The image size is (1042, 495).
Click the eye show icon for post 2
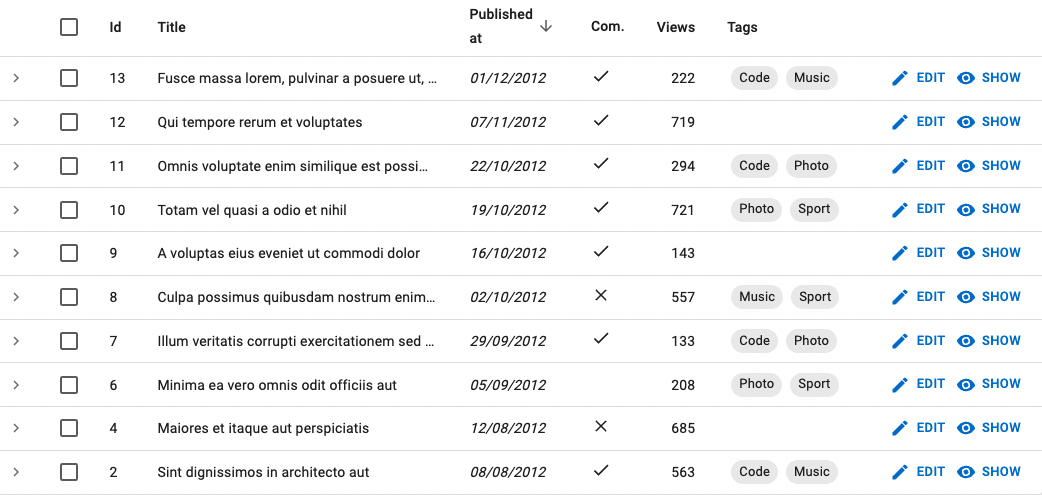click(x=966, y=472)
